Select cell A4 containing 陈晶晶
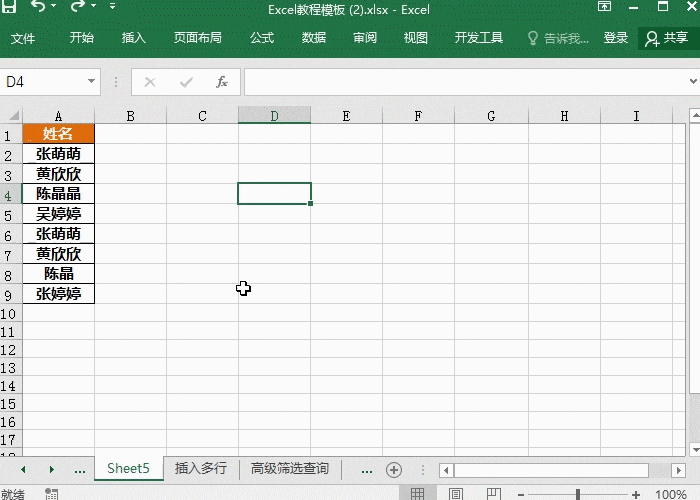The image size is (700, 500). 58,194
